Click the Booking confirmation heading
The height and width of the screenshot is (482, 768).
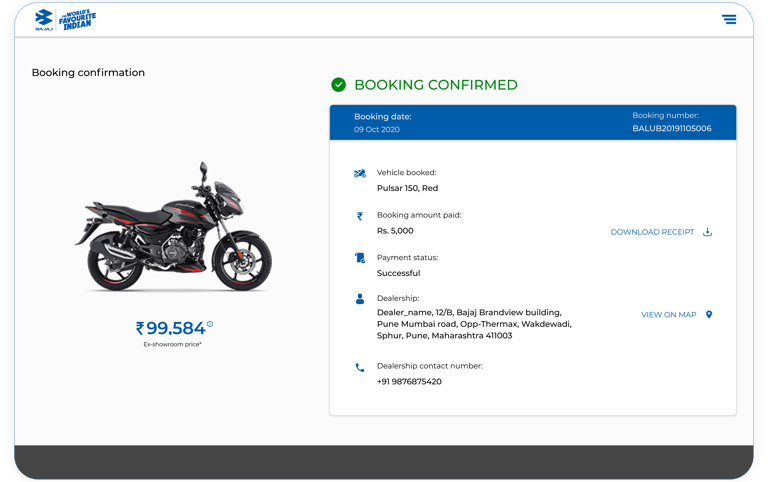(88, 72)
